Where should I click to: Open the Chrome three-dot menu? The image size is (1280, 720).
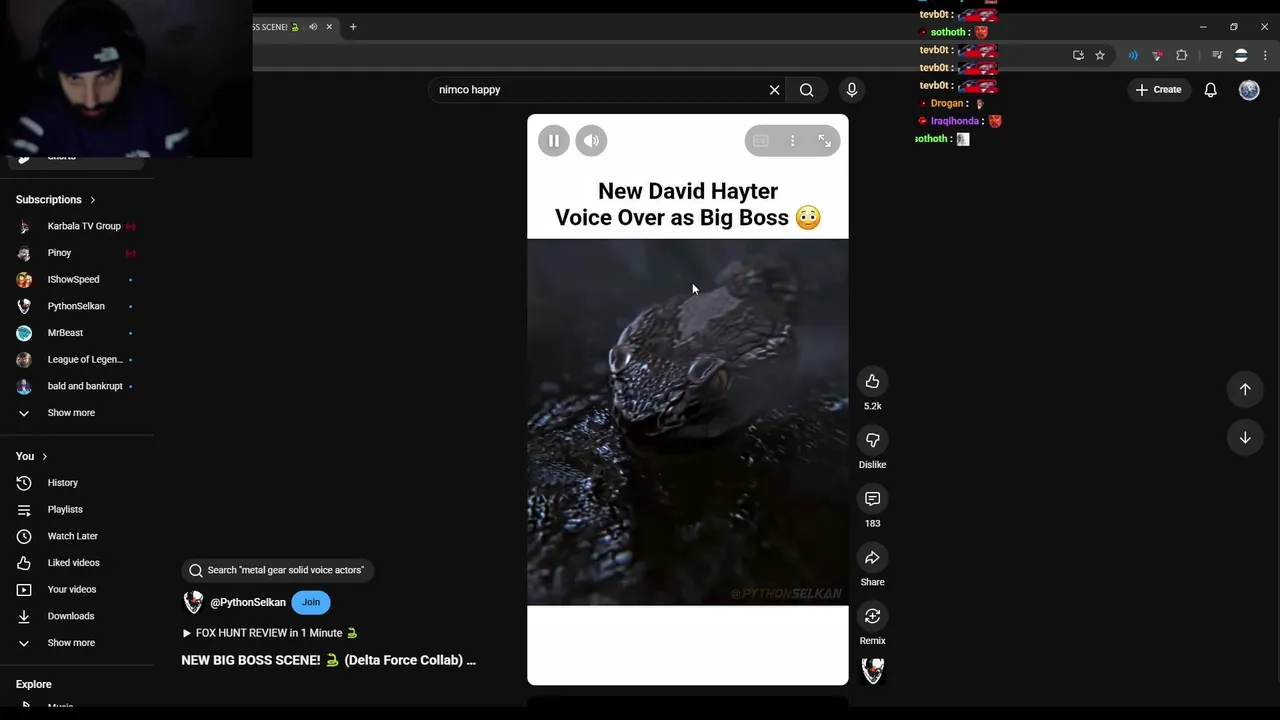1265,55
